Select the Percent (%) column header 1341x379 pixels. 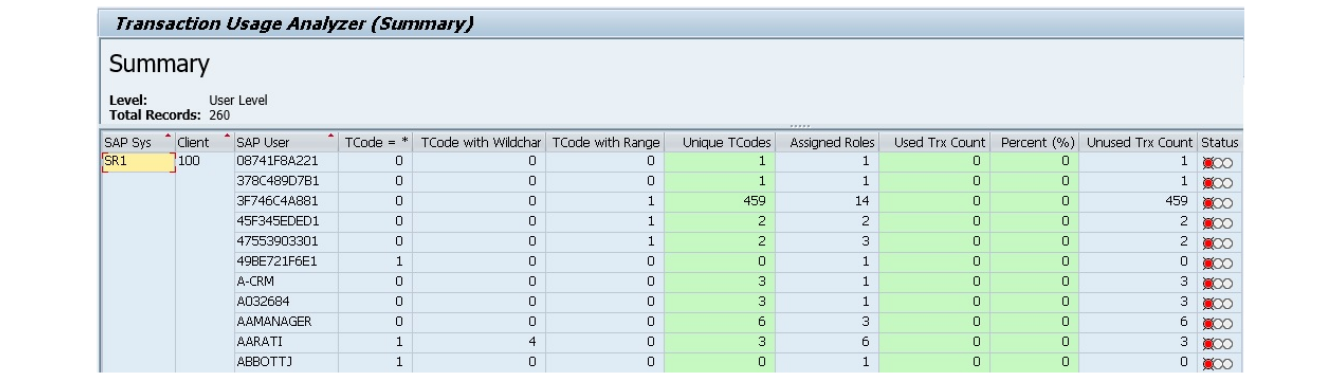tap(1037, 143)
